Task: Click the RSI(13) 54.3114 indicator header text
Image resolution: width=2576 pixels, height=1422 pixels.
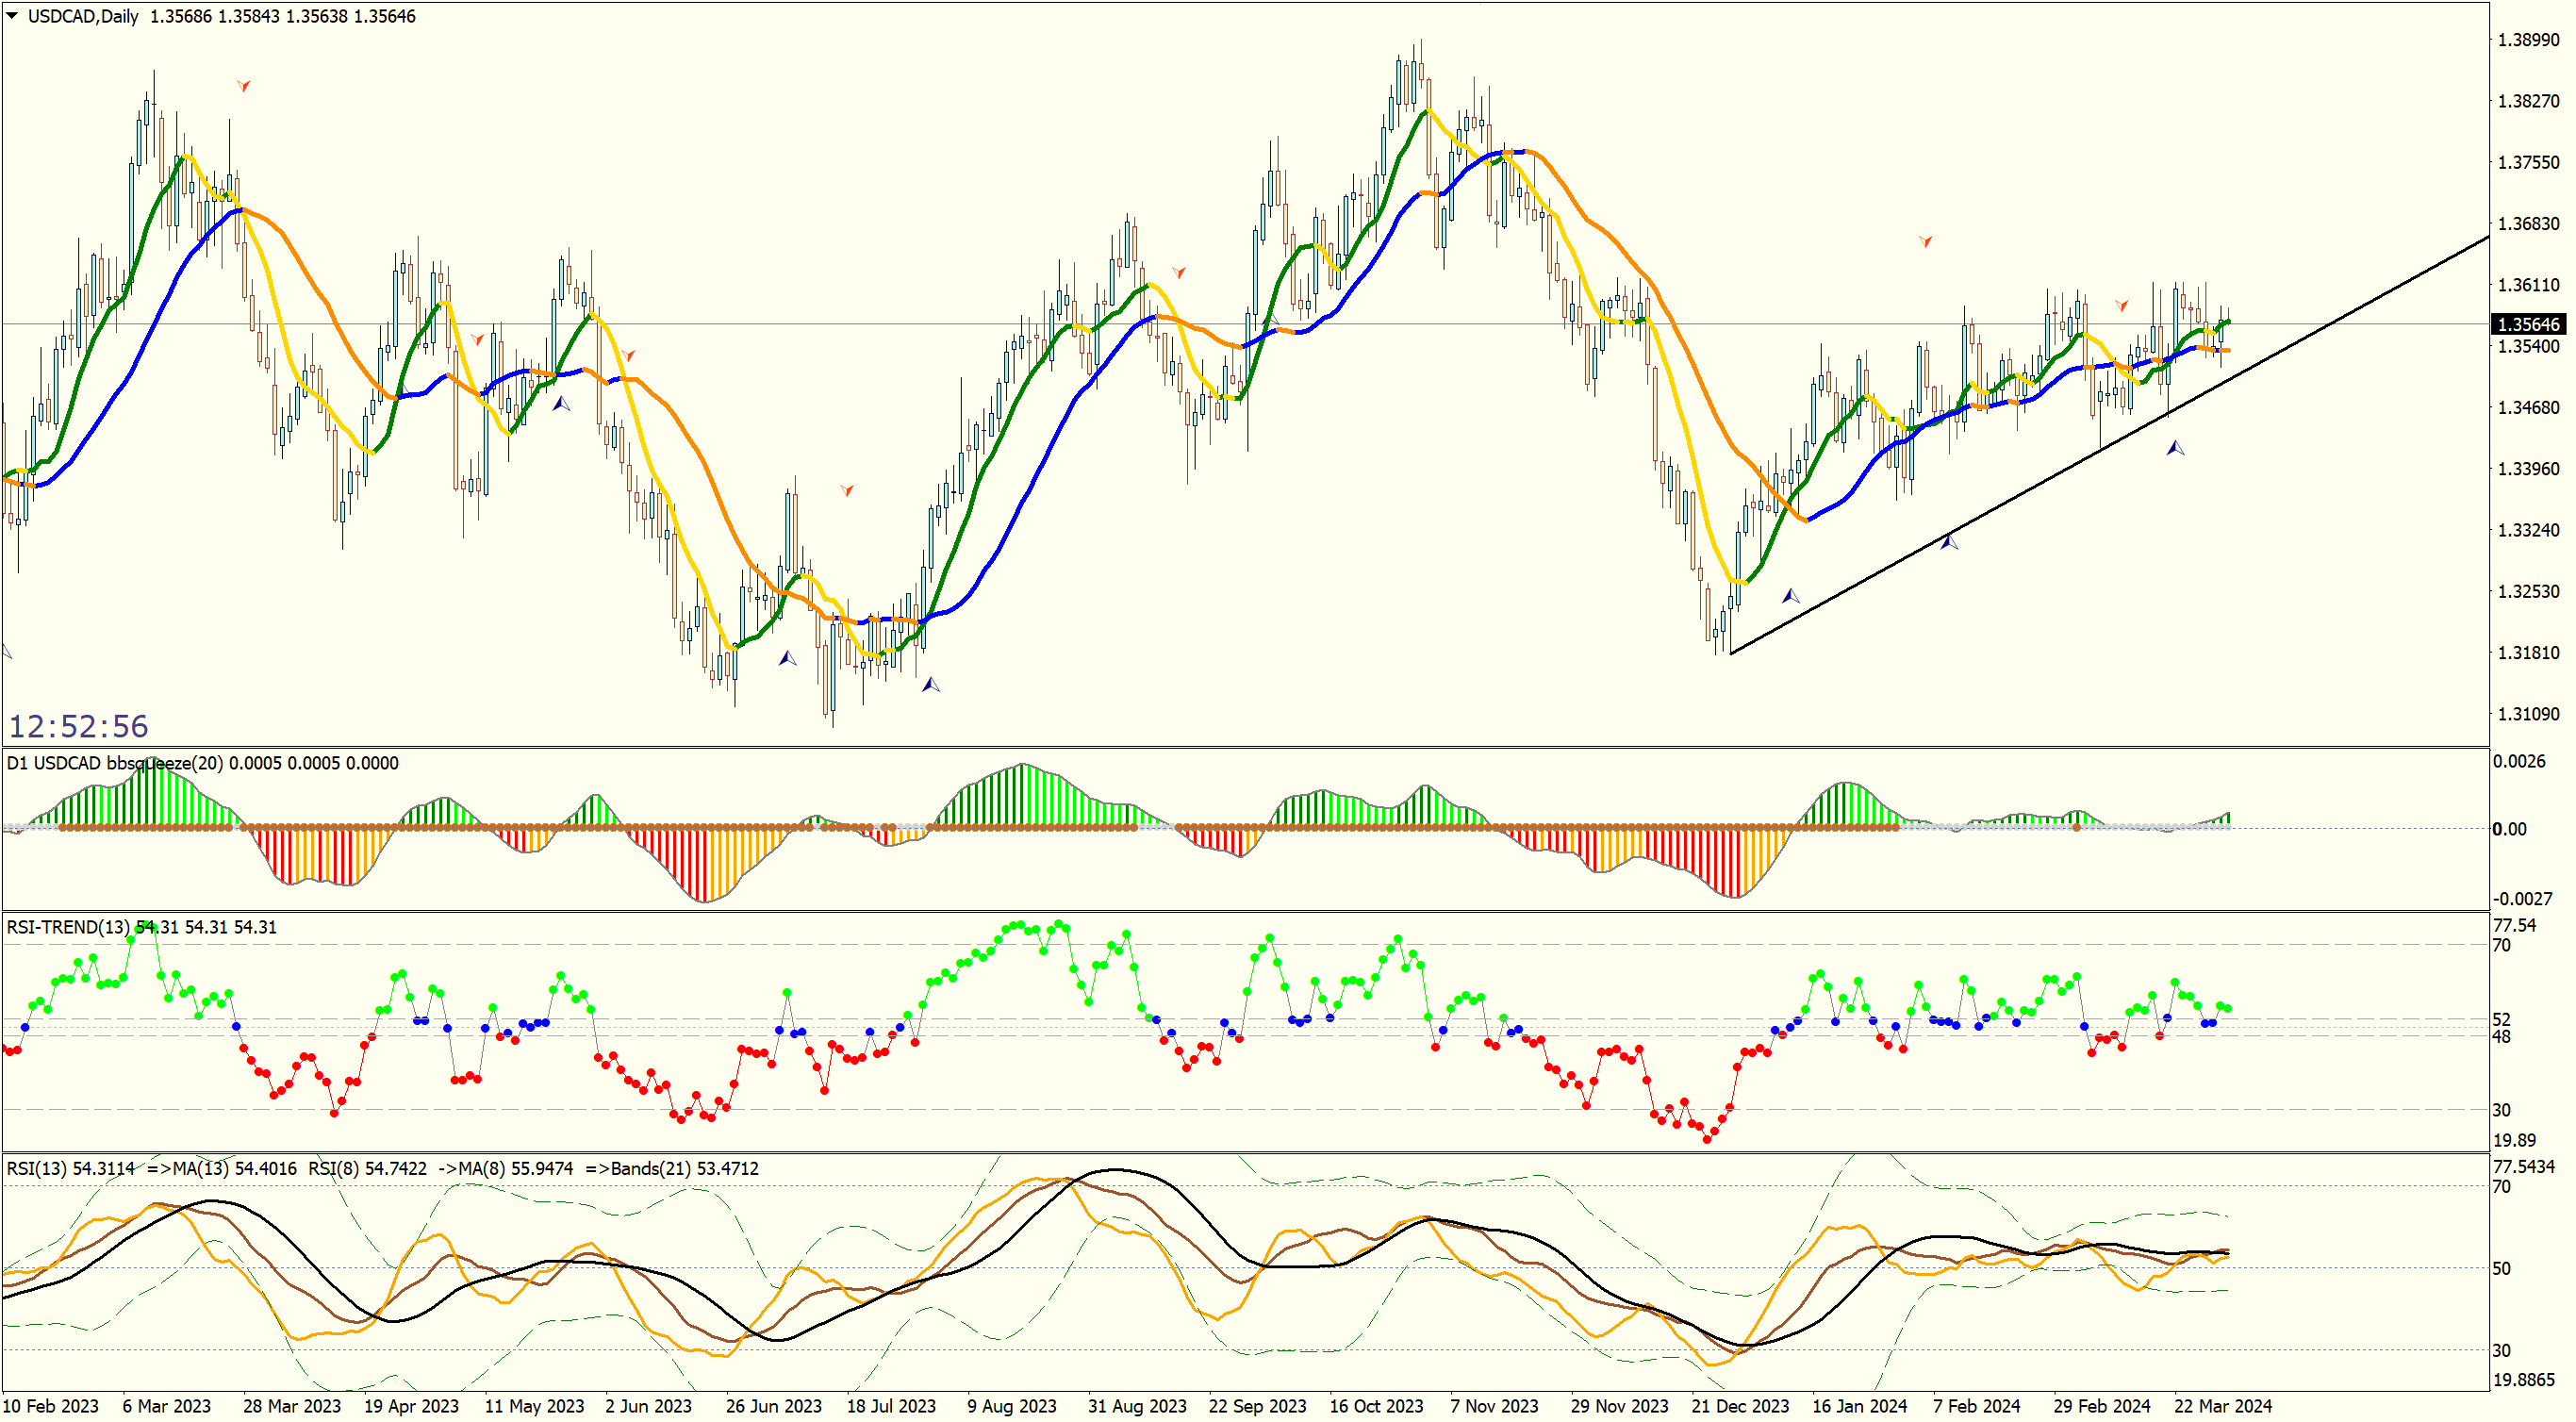Action: coord(70,1168)
